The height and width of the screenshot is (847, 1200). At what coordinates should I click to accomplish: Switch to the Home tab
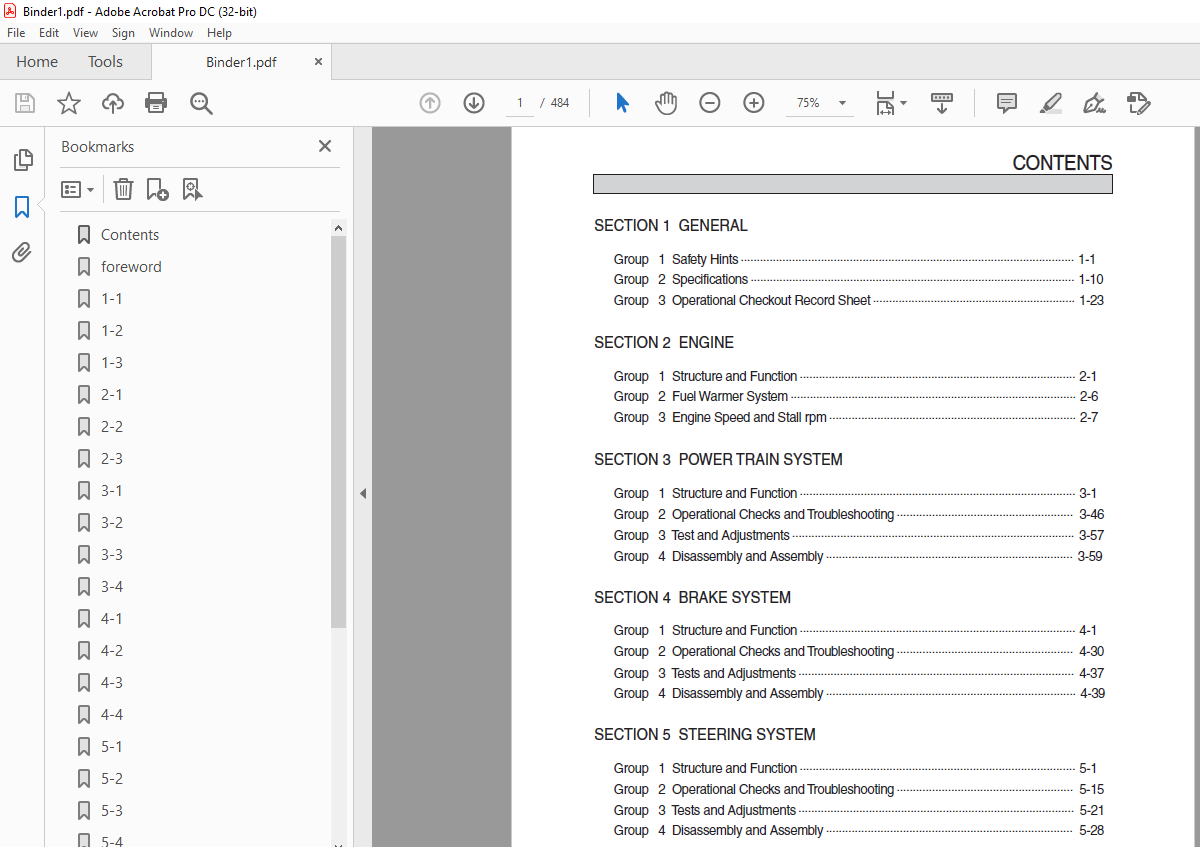37,62
